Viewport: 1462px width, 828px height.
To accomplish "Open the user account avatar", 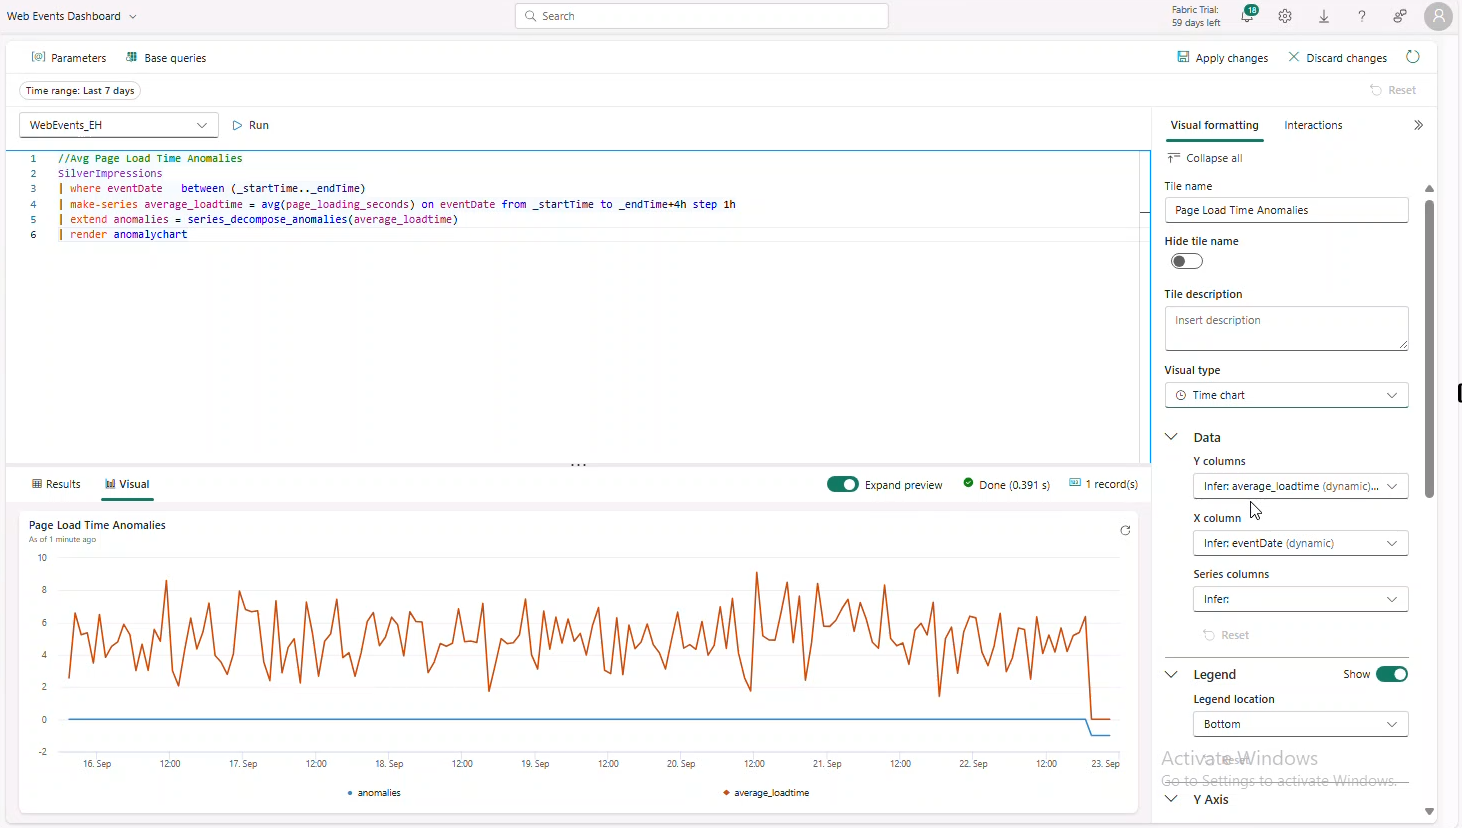I will click(x=1438, y=16).
